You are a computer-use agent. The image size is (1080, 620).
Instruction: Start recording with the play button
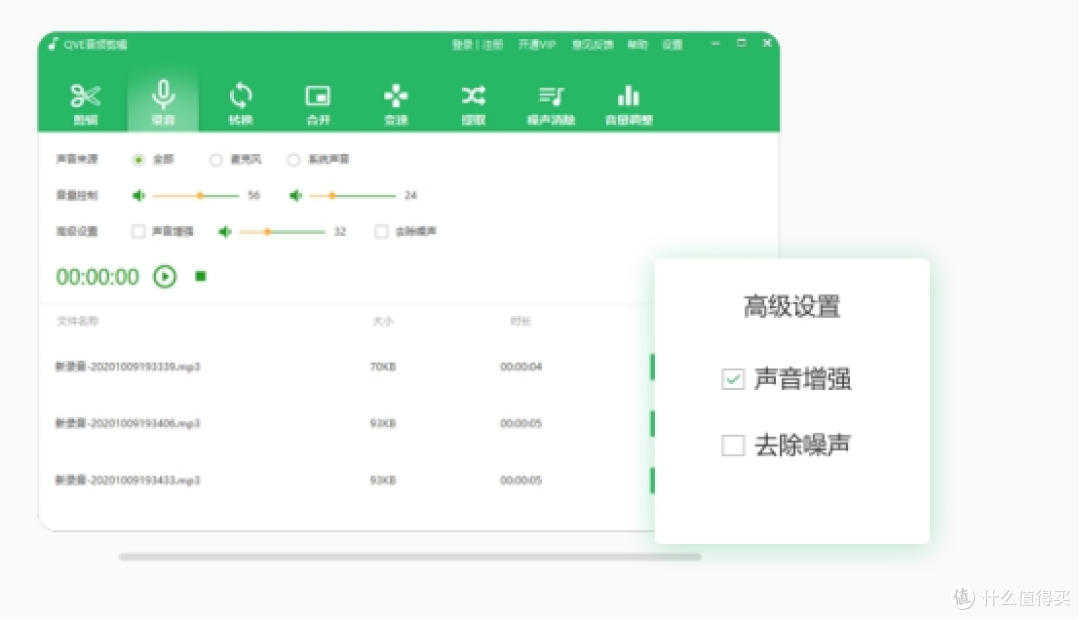tap(165, 276)
